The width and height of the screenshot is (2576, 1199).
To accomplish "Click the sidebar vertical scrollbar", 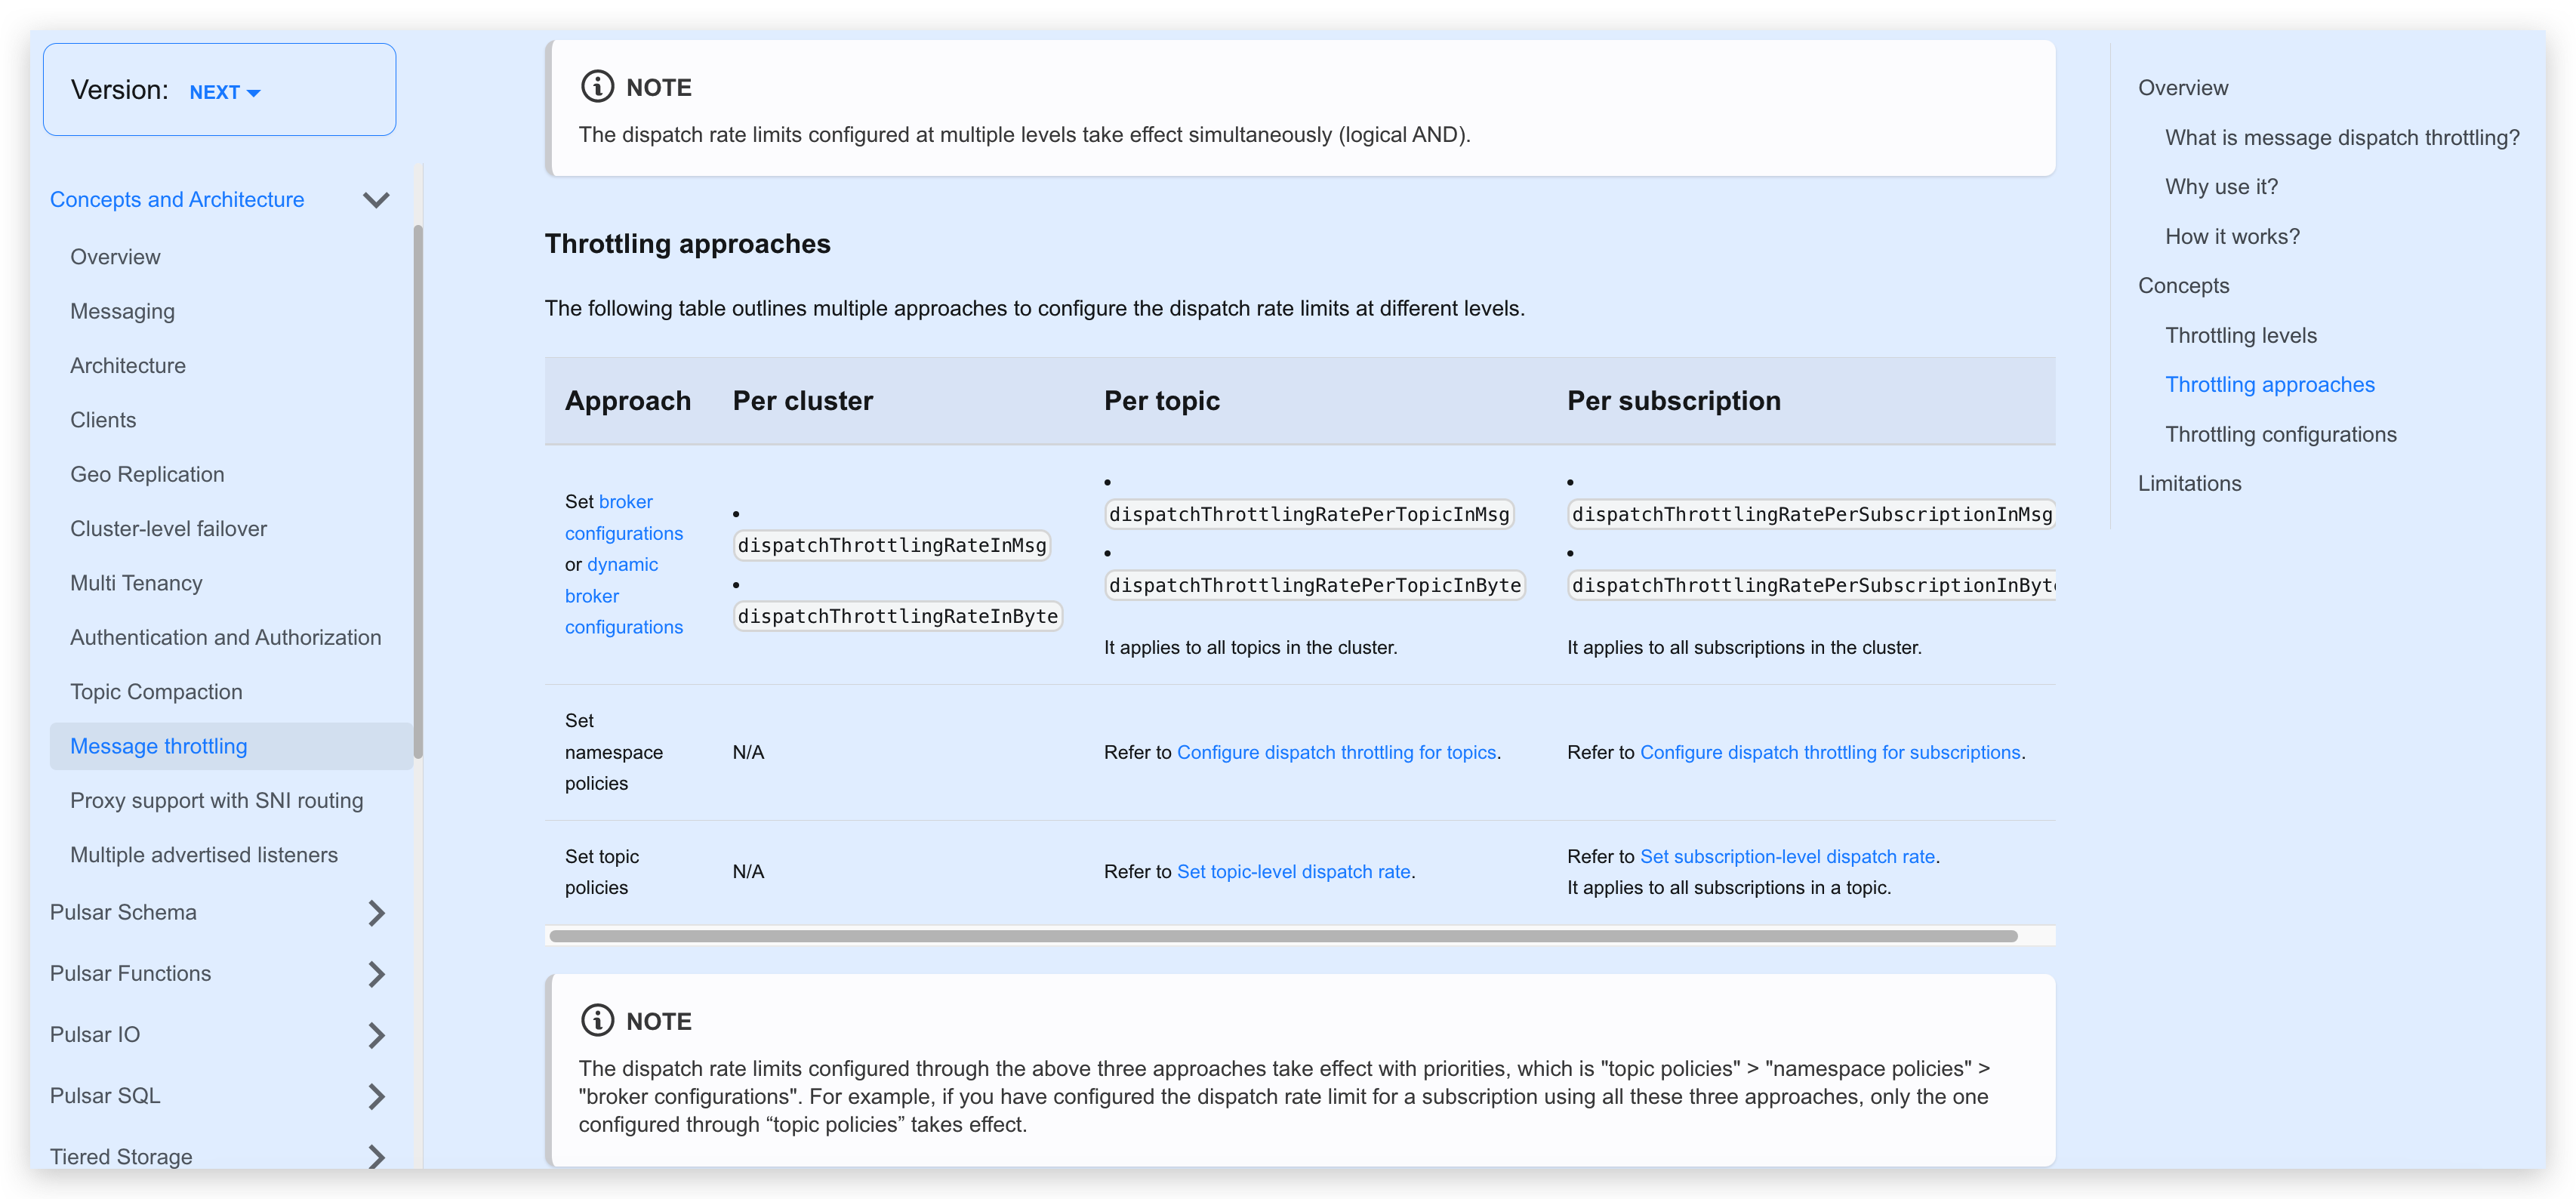I will coord(418,492).
